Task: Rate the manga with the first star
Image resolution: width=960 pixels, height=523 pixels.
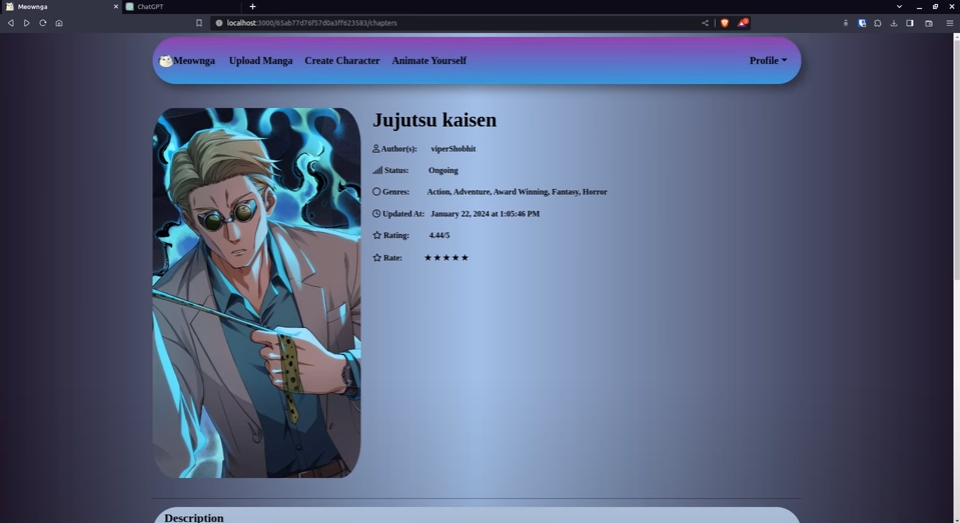Action: (x=428, y=258)
